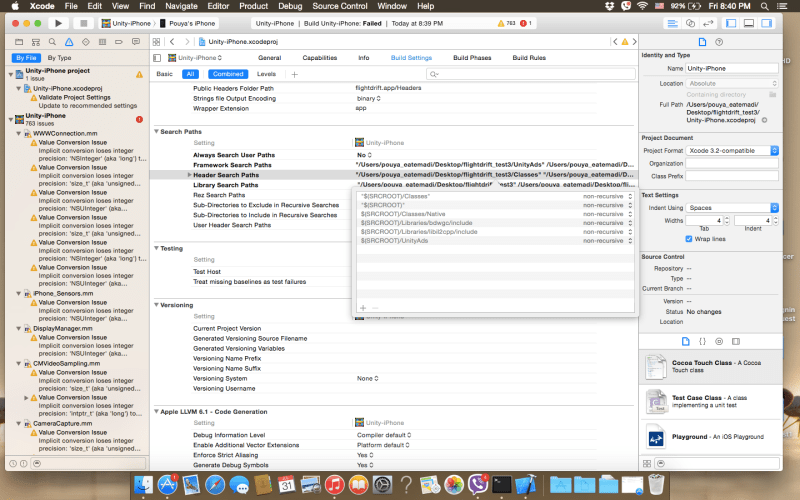Go back in editor history
Image resolution: width=800 pixels, height=500 pixels.
(172, 42)
